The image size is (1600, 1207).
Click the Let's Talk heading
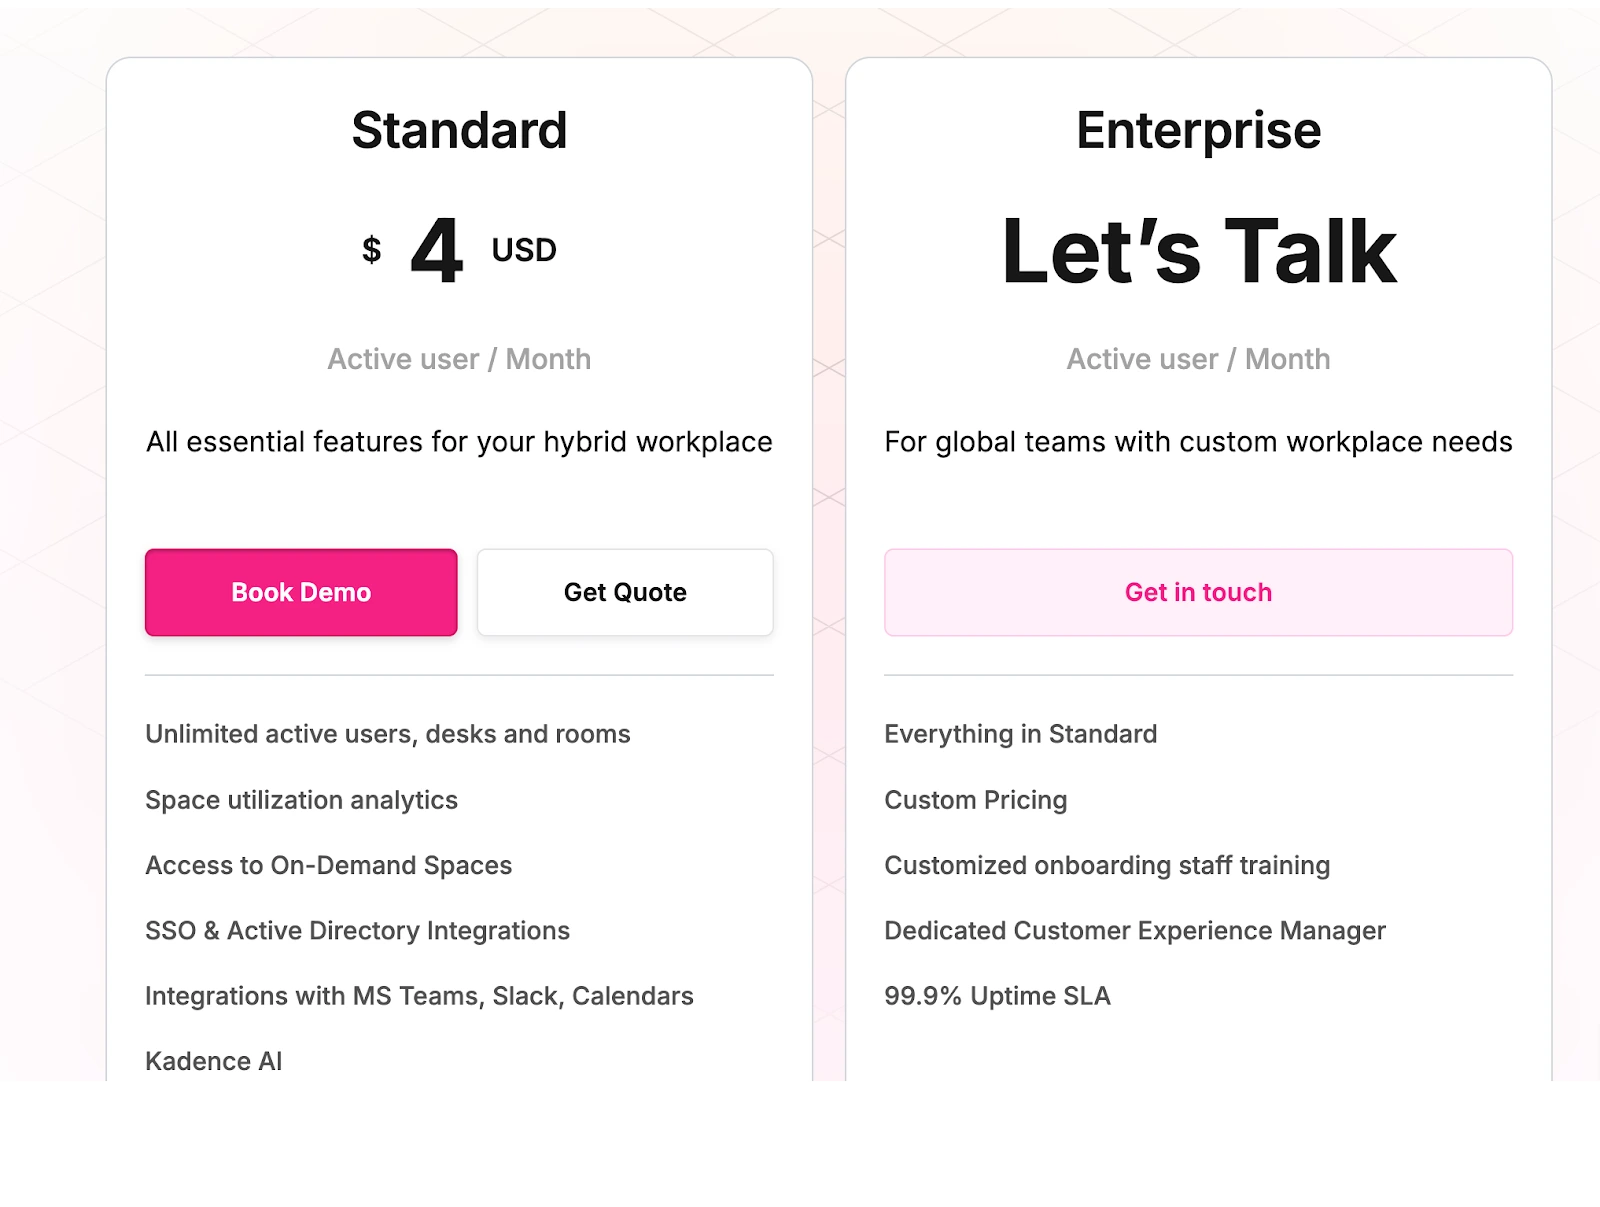coord(1198,248)
